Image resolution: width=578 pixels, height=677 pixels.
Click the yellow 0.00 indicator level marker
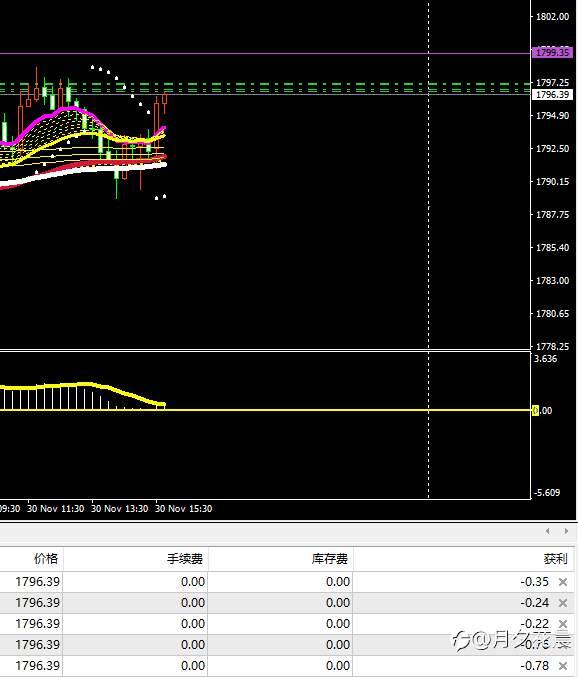click(x=536, y=411)
